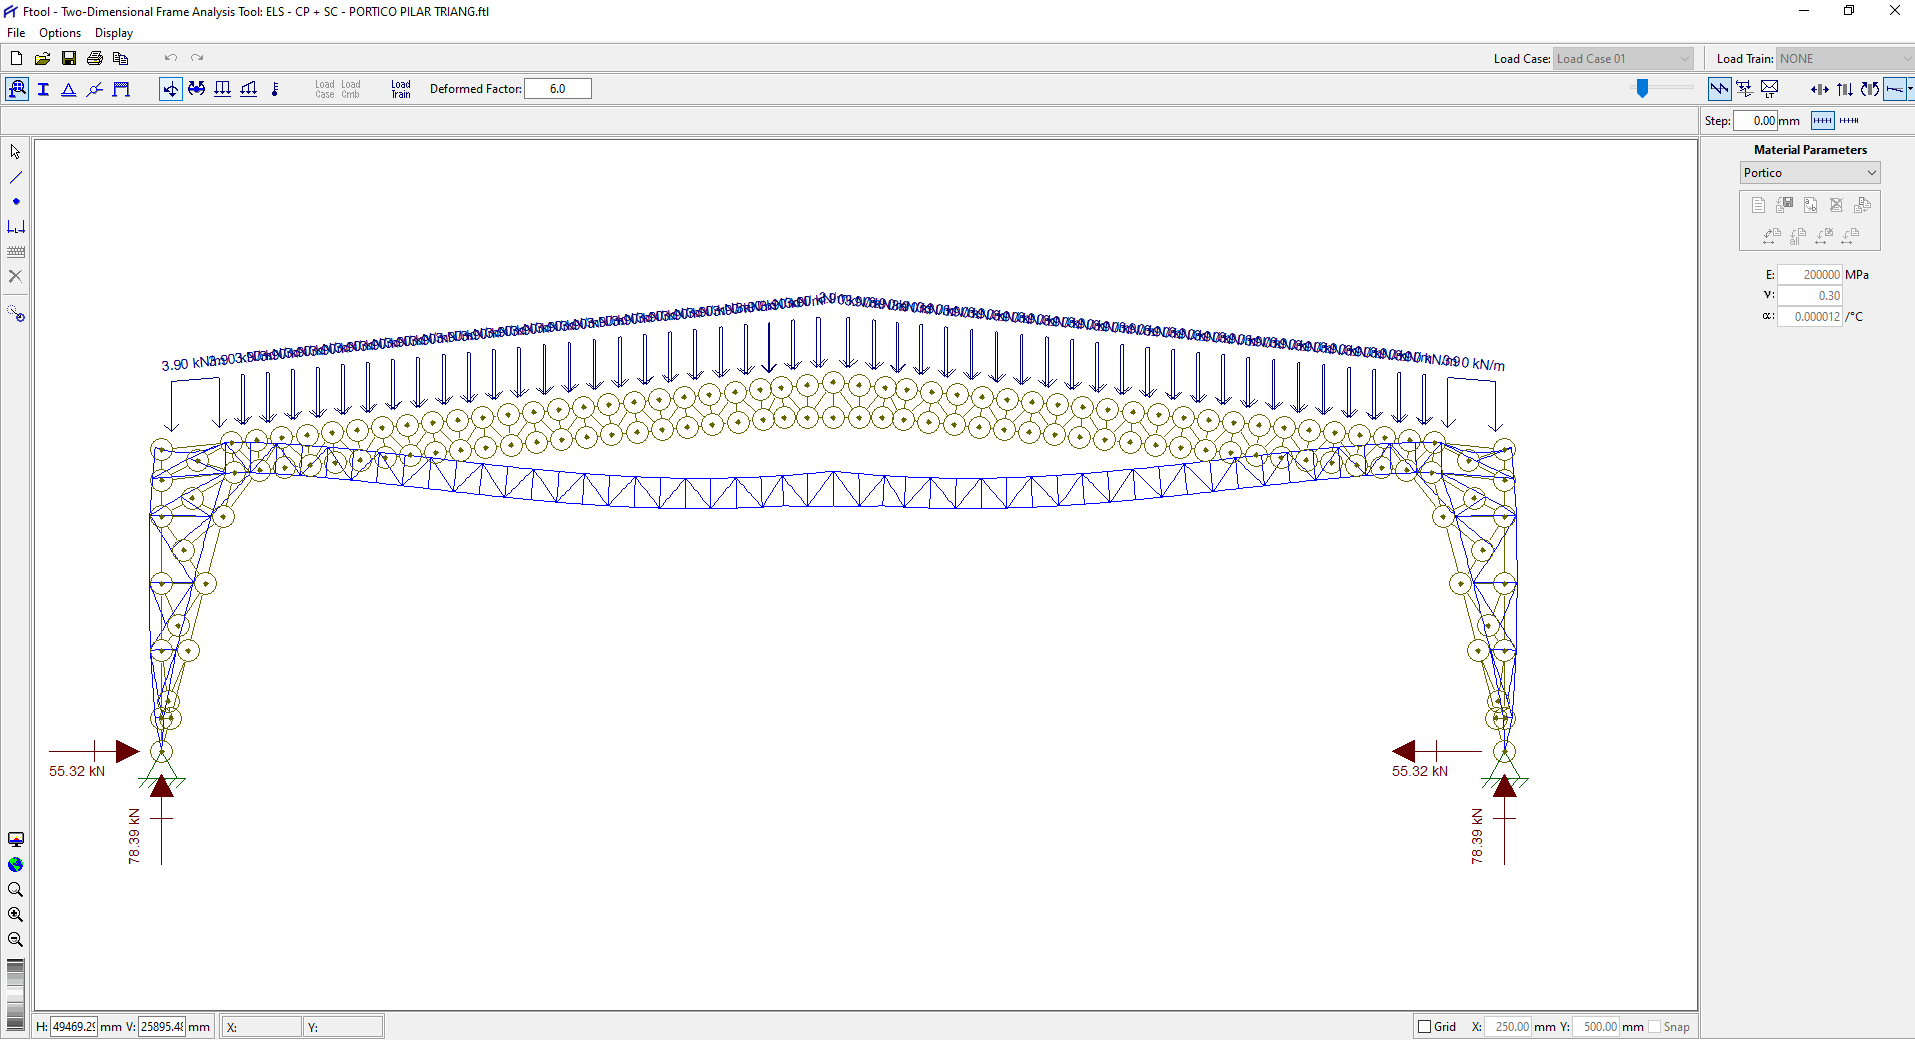Image resolution: width=1915 pixels, height=1040 pixels.
Task: Click the rename material icon
Action: coord(1810,205)
